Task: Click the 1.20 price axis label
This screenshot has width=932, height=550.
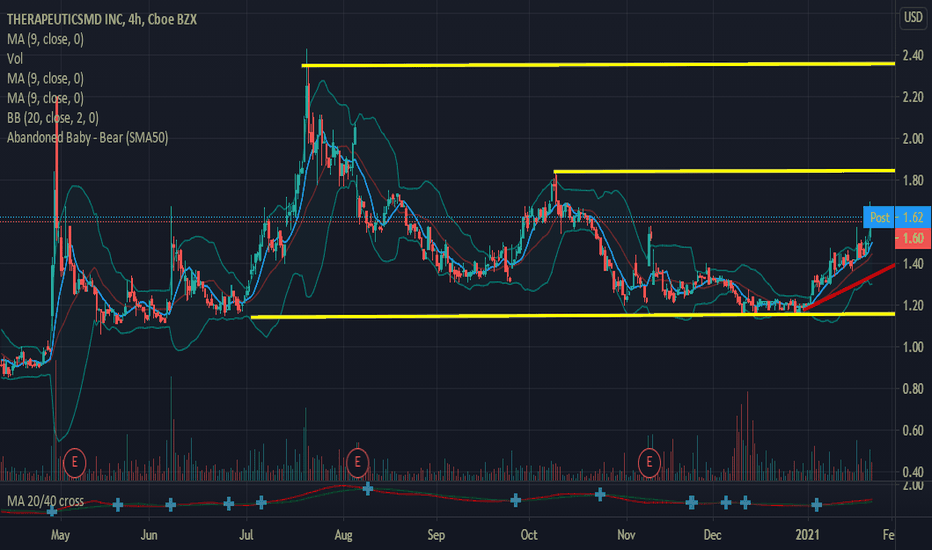Action: (913, 305)
